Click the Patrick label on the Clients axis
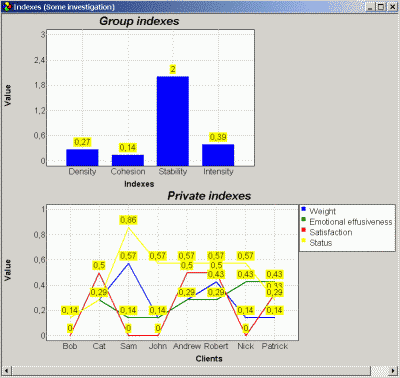The width and height of the screenshot is (400, 378). [275, 346]
